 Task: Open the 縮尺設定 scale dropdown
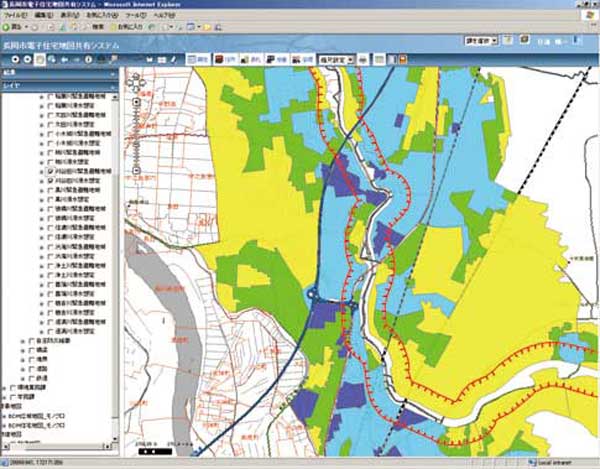coord(341,60)
